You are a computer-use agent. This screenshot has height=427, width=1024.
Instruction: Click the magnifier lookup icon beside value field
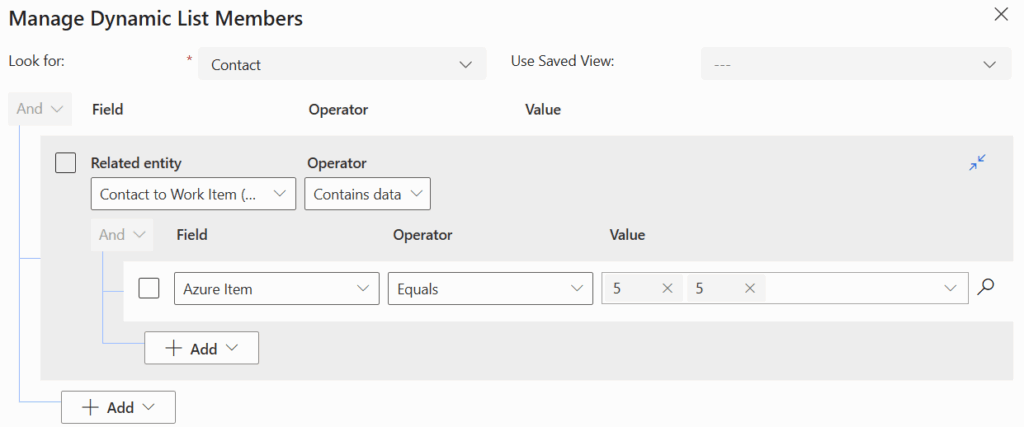[986, 288]
